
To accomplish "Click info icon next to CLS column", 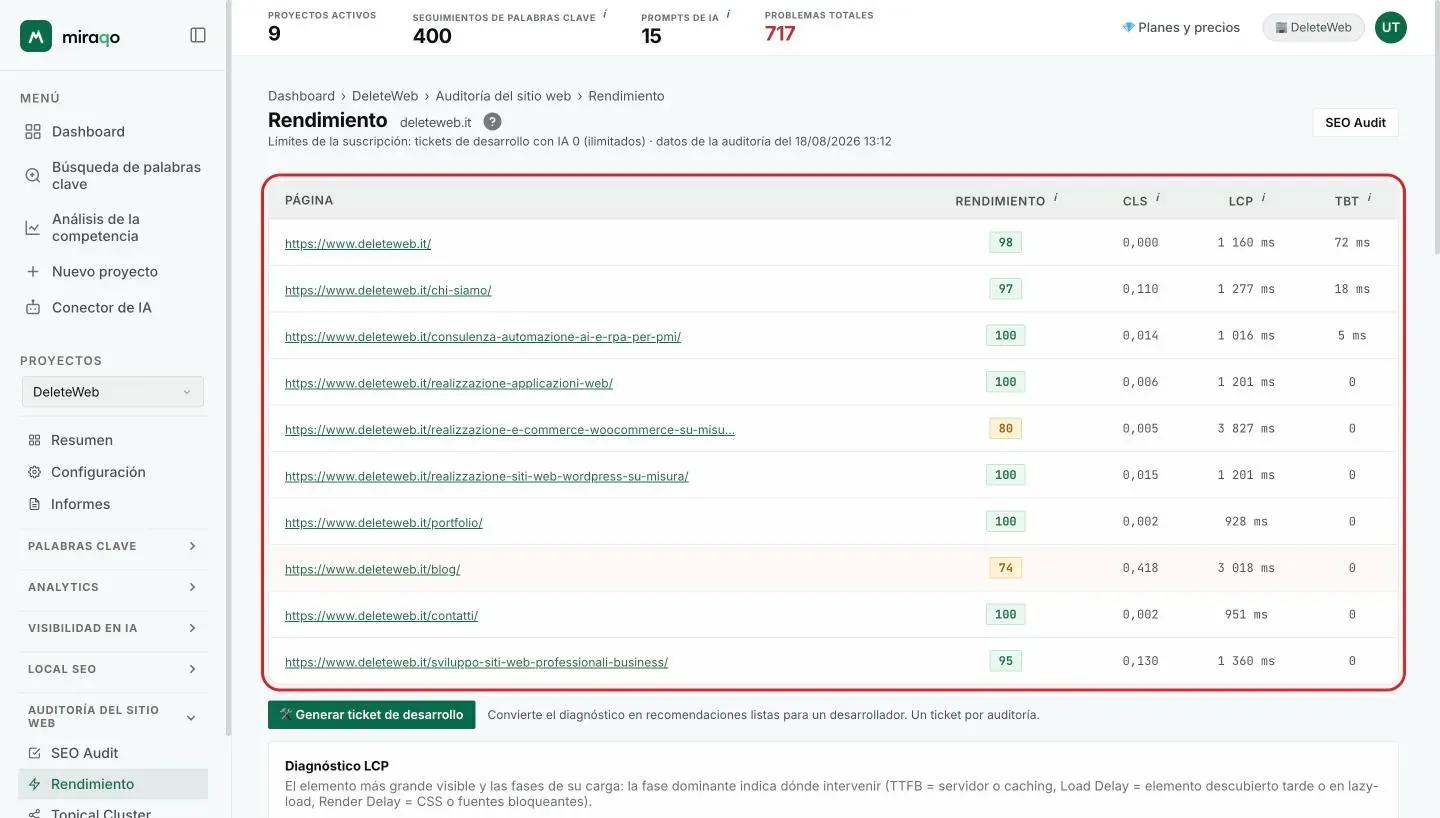I will (1158, 198).
